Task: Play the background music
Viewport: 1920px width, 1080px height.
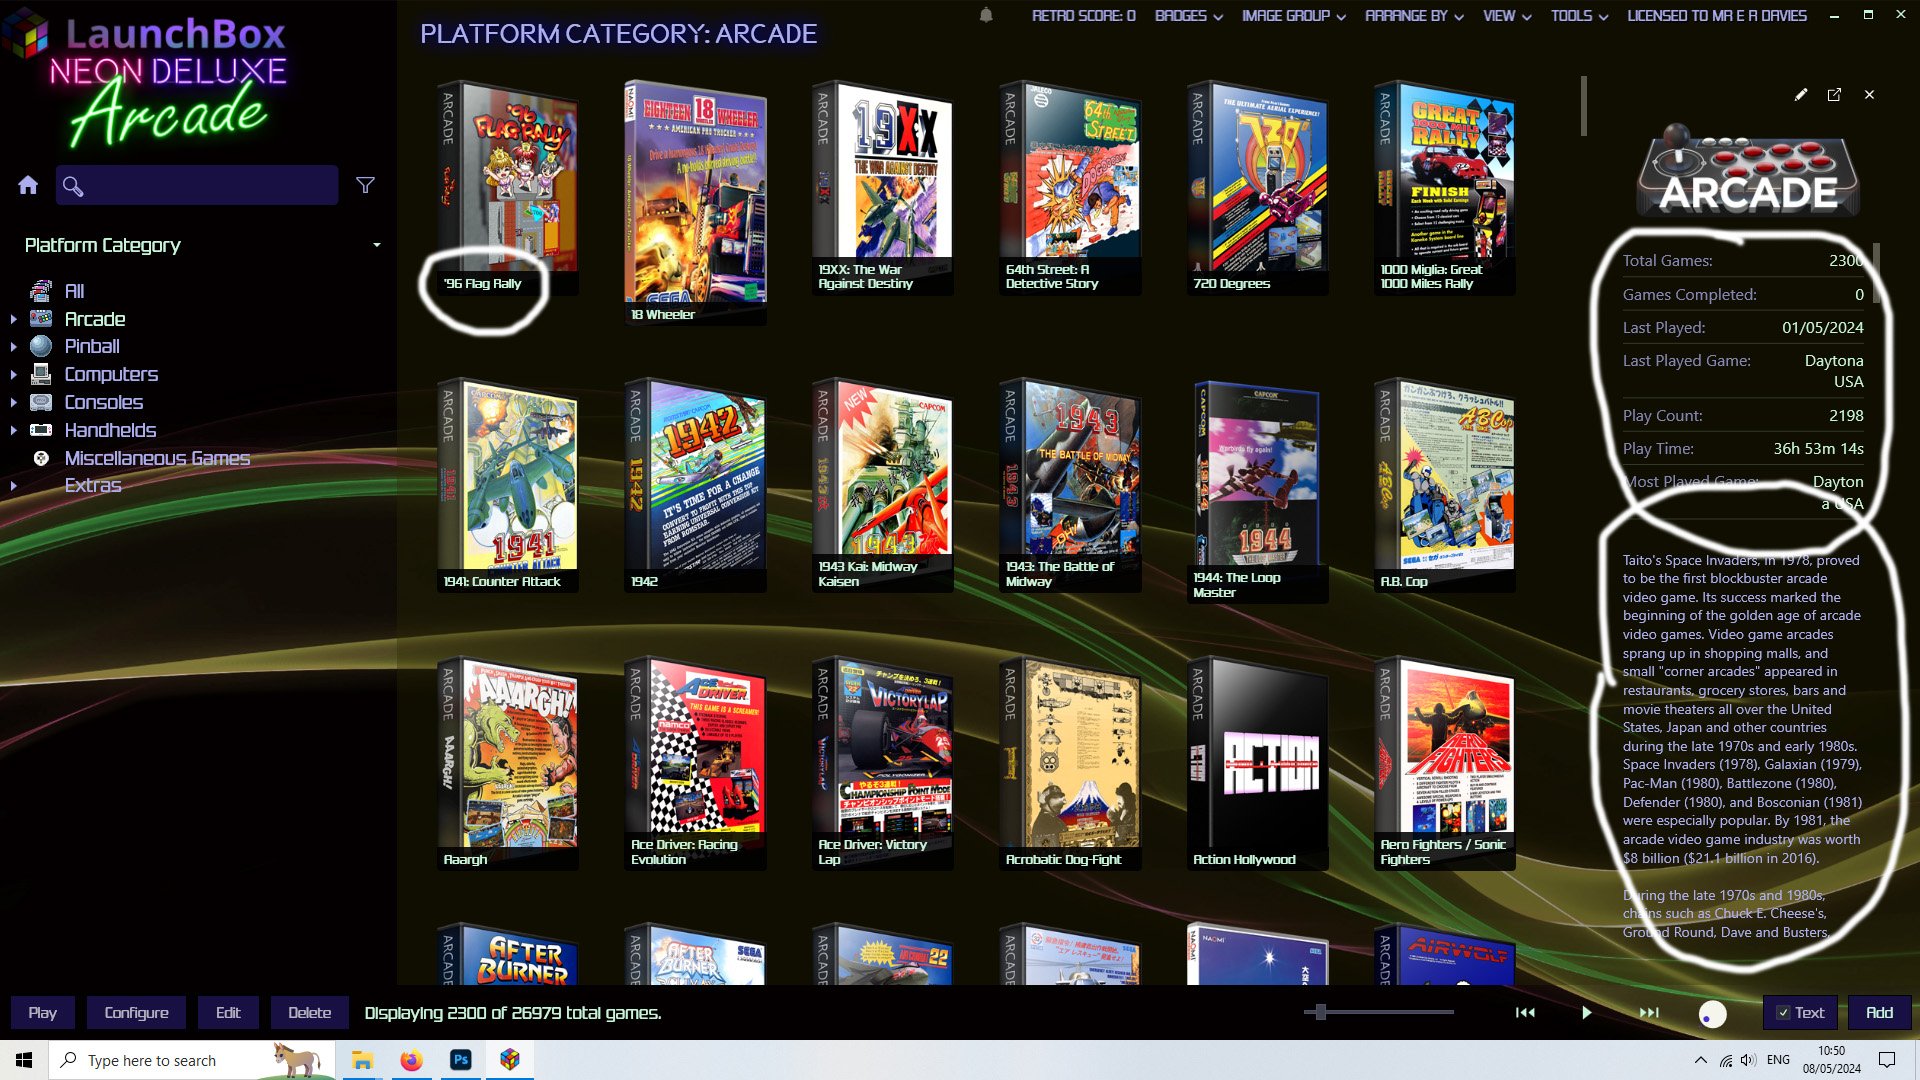Action: [1587, 1013]
